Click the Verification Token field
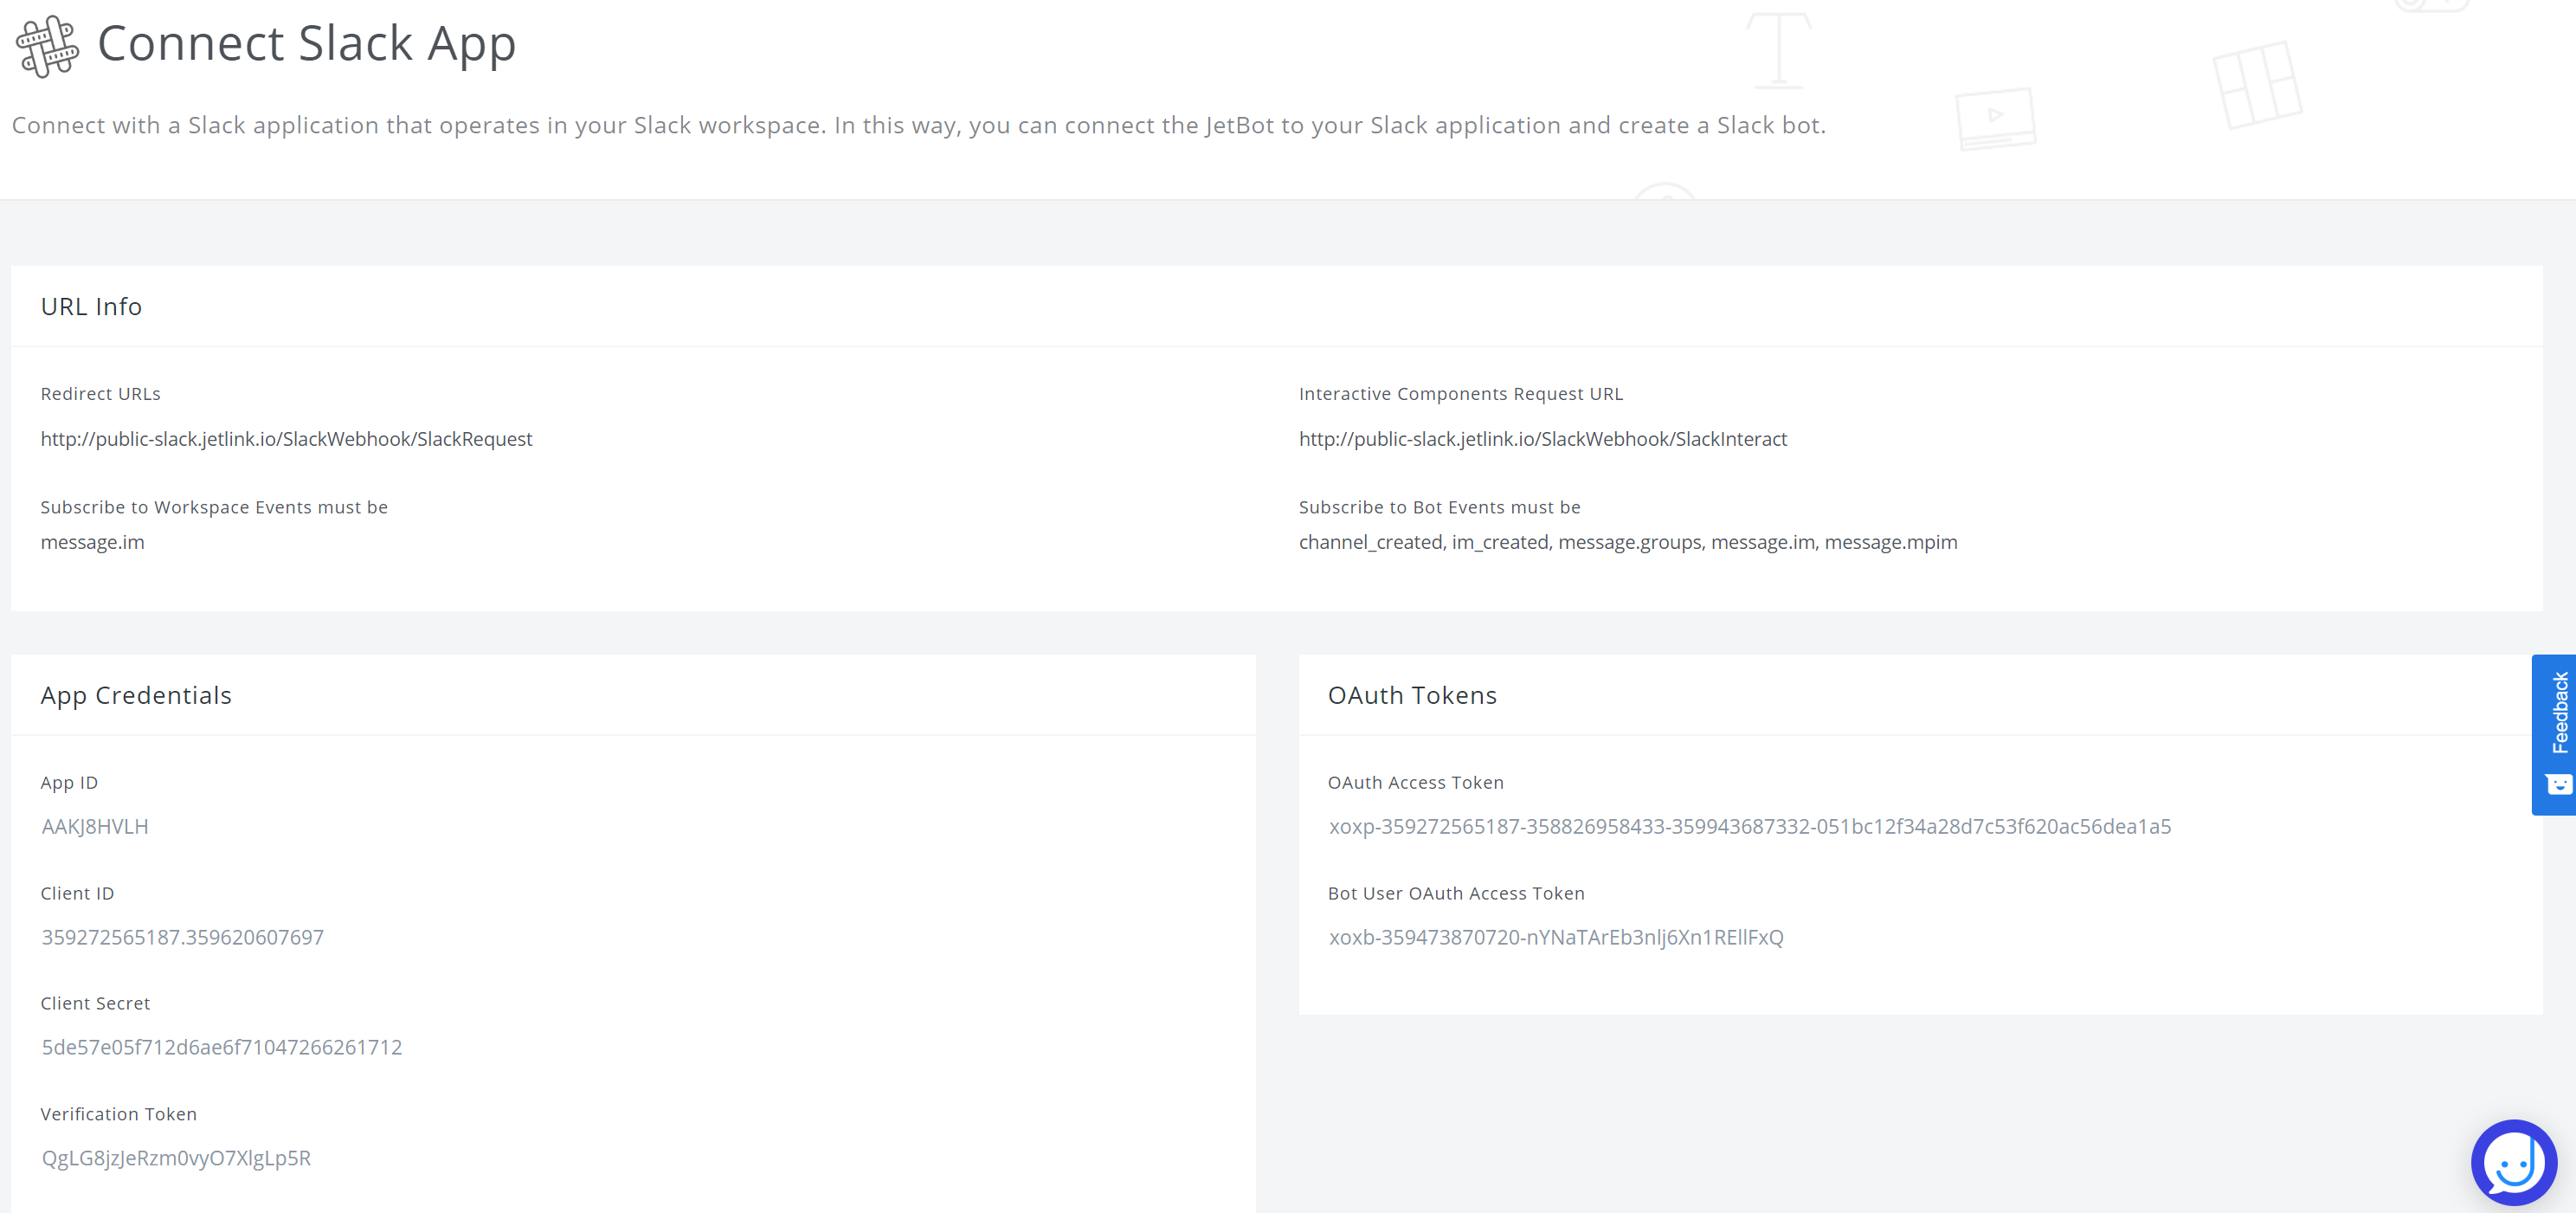The height and width of the screenshot is (1213, 2576). coord(176,1158)
